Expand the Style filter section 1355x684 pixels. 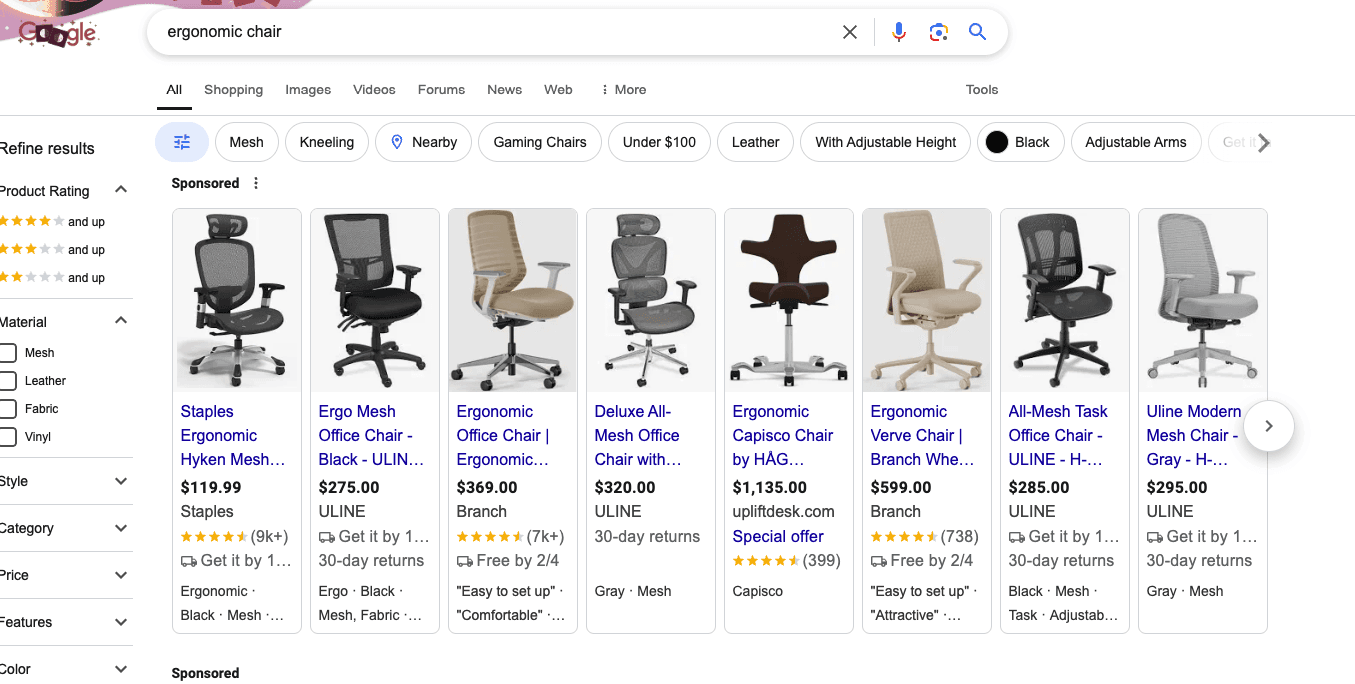[120, 481]
